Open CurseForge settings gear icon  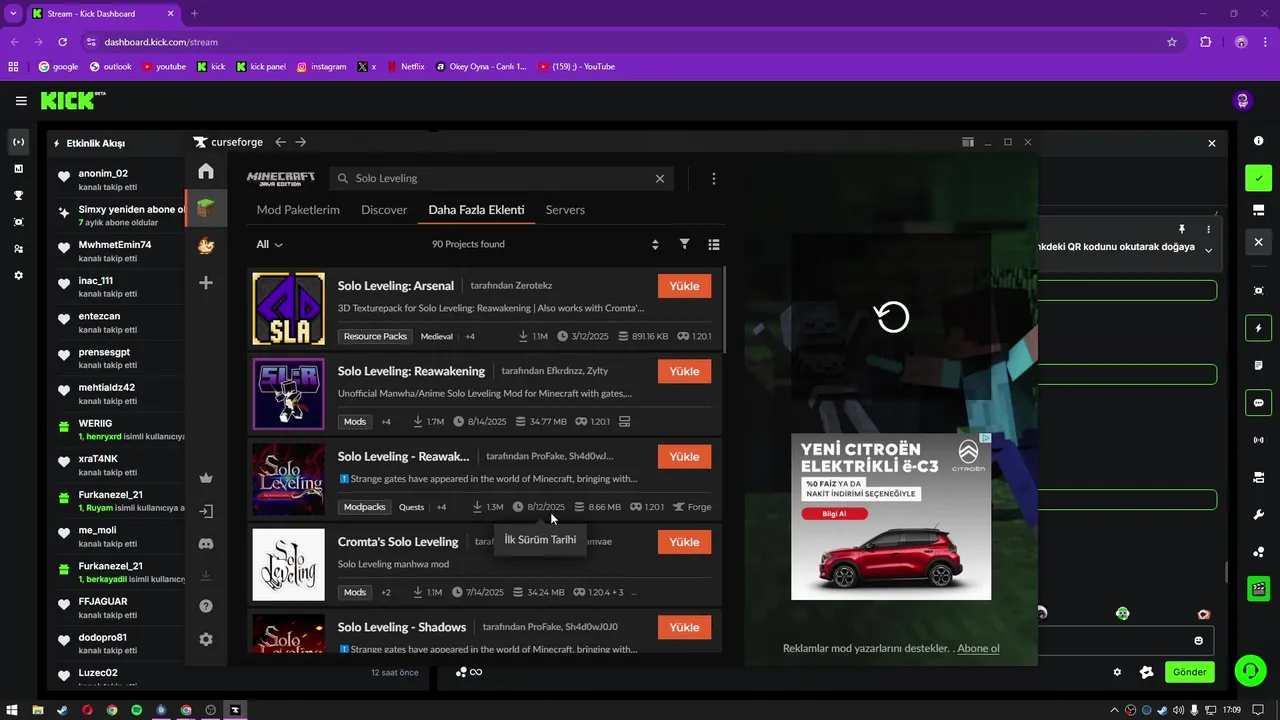click(206, 639)
